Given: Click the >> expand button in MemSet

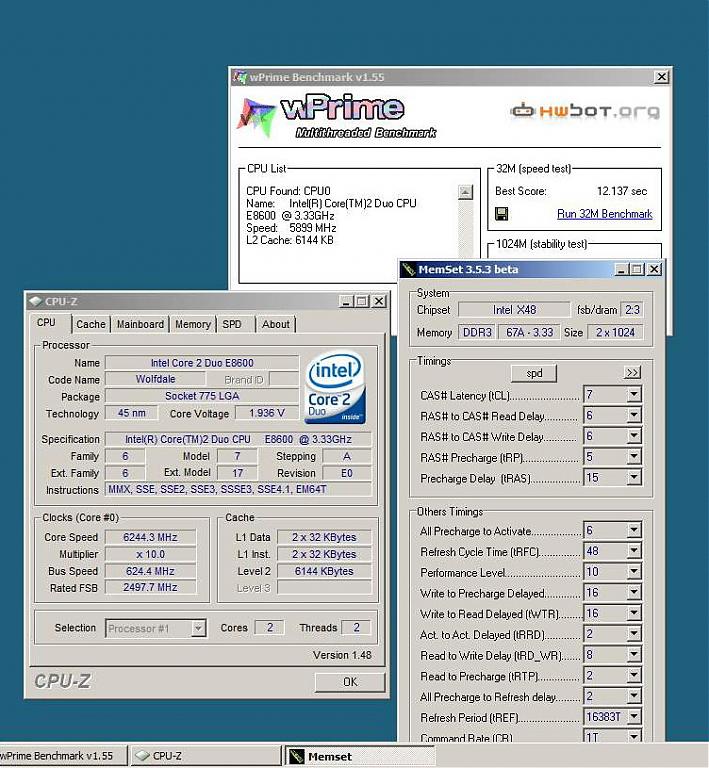Looking at the screenshot, I should 633,373.
